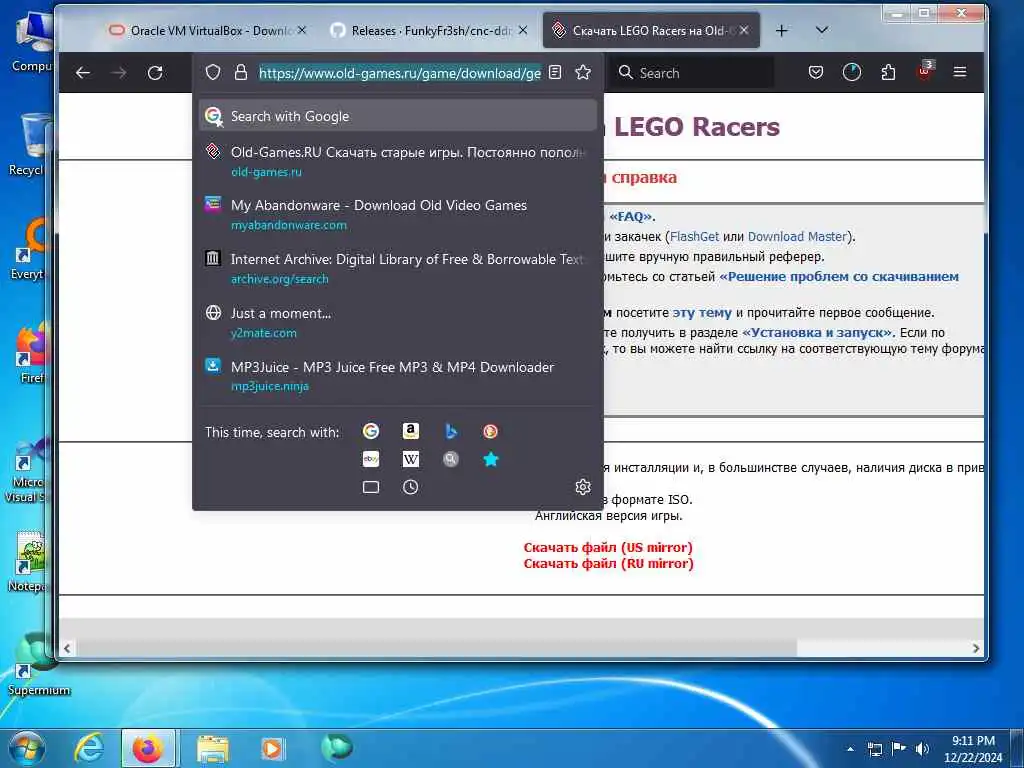
Task: Open the uBlock extension icon with badge
Action: pos(925,71)
